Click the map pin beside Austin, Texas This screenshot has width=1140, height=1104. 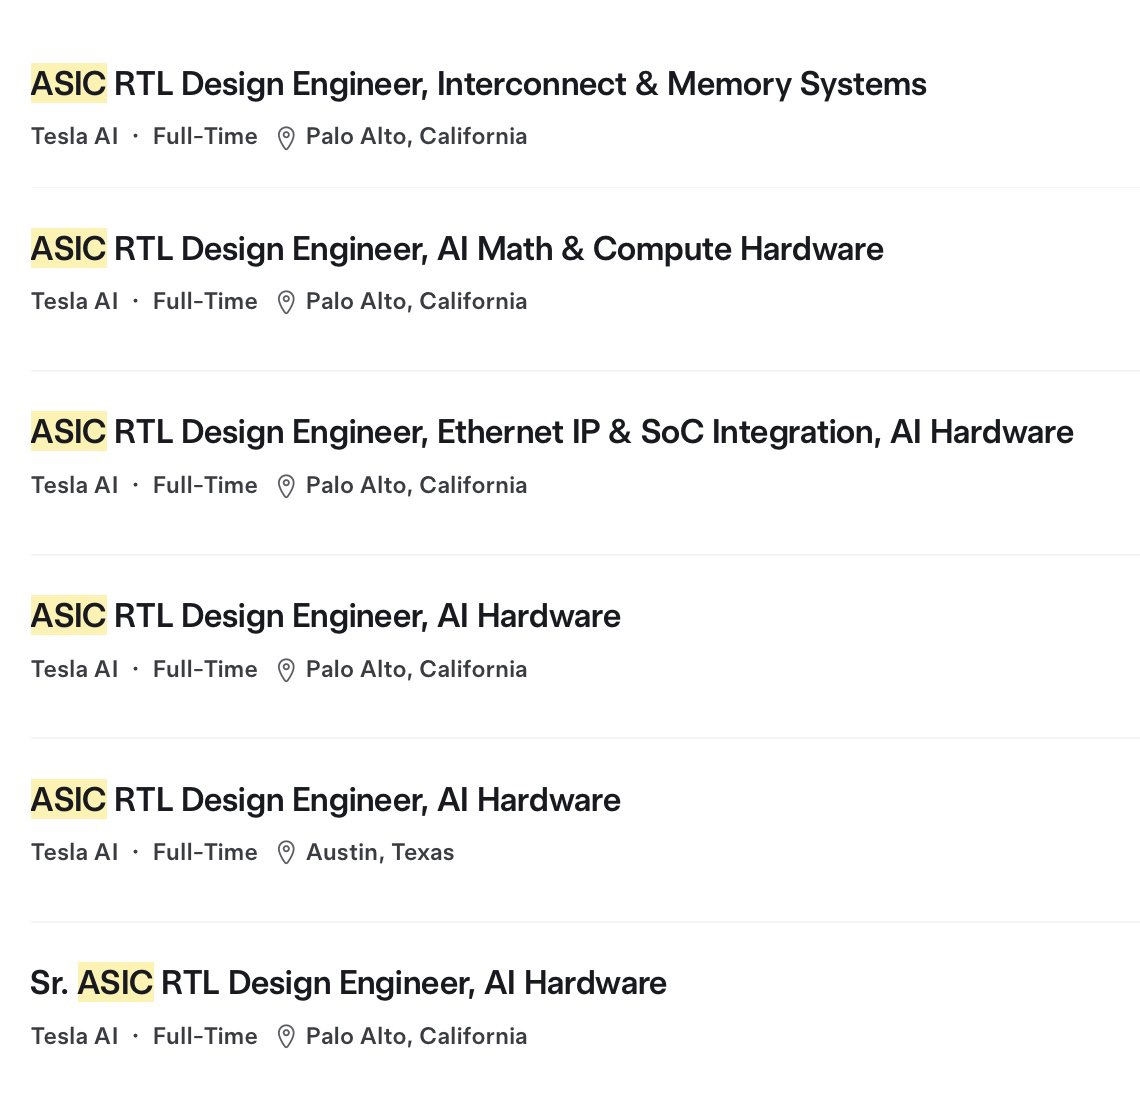click(x=286, y=853)
